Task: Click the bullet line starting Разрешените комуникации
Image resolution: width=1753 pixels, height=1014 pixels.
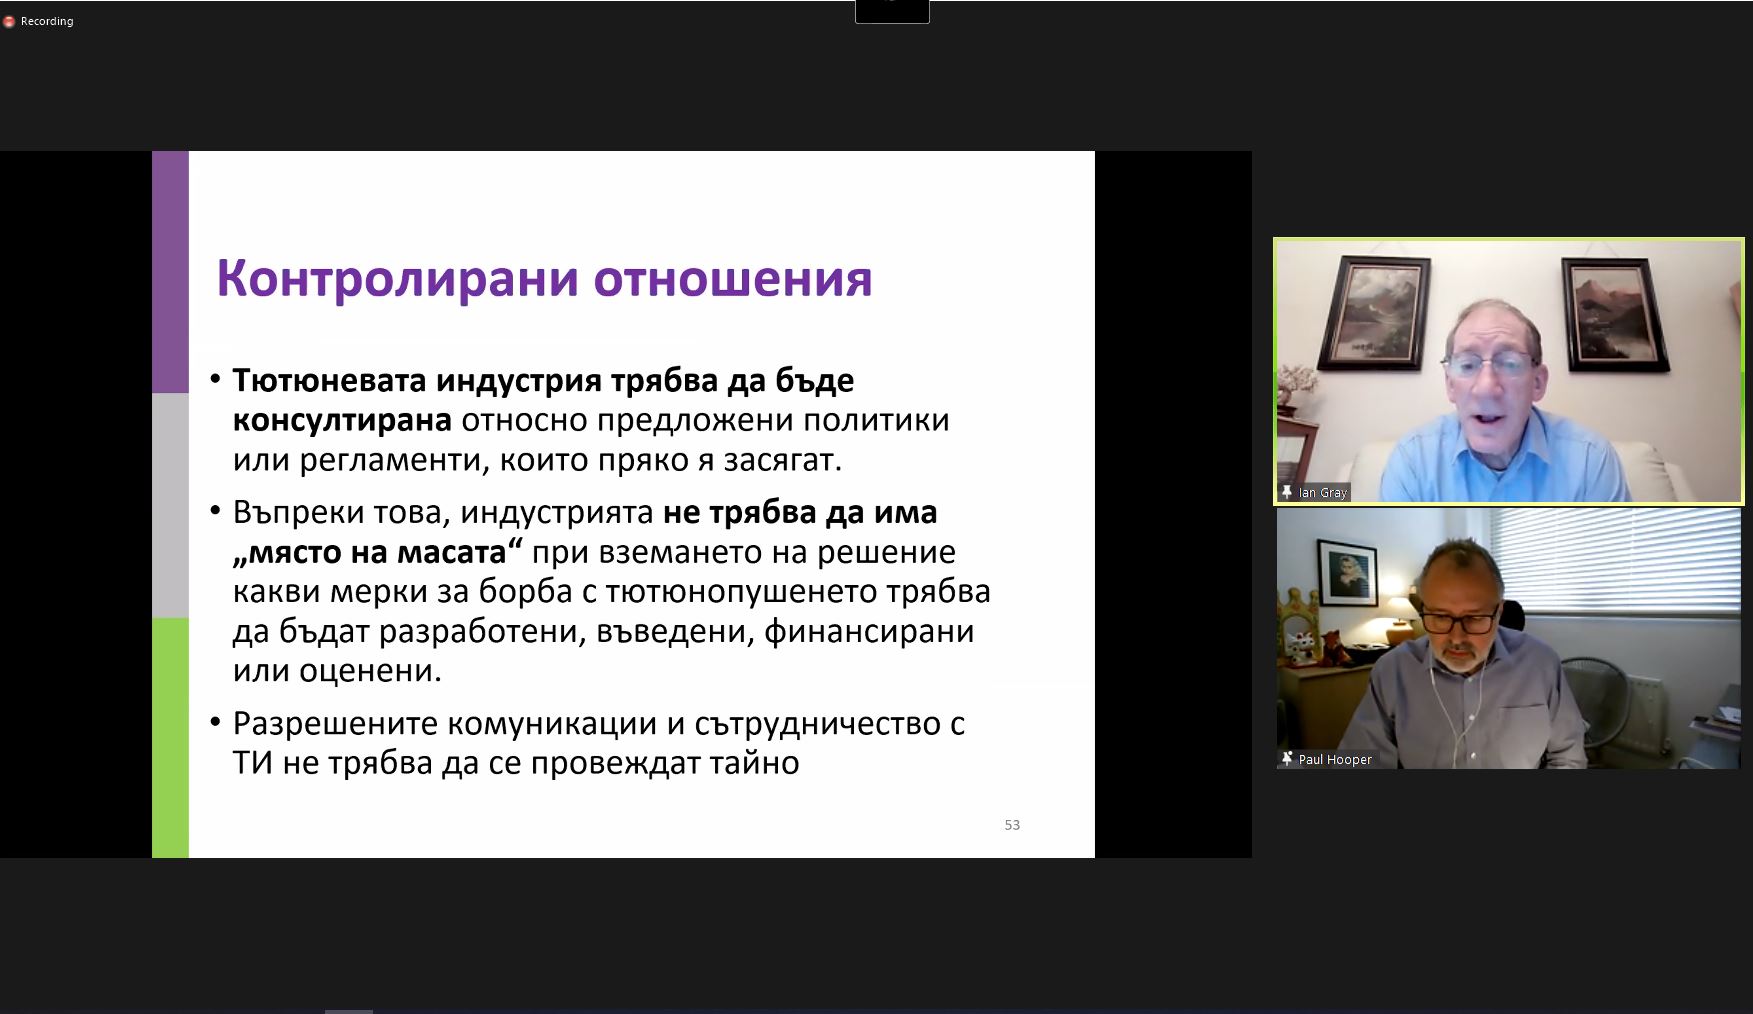Action: pyautogui.click(x=598, y=723)
